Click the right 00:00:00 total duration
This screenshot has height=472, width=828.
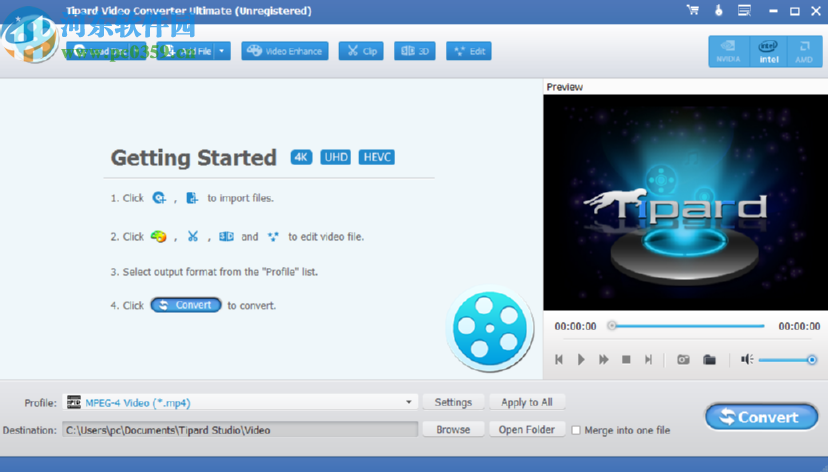(799, 326)
